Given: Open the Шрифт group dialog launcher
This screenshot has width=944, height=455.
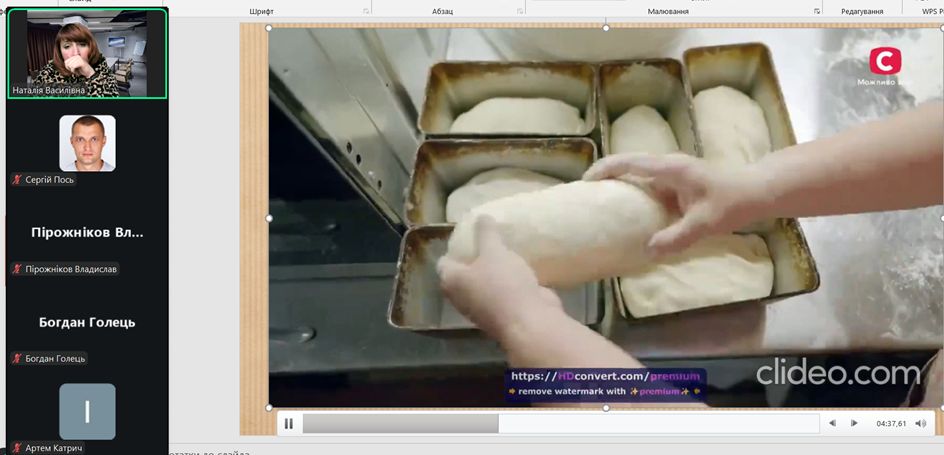Looking at the screenshot, I should click(364, 11).
